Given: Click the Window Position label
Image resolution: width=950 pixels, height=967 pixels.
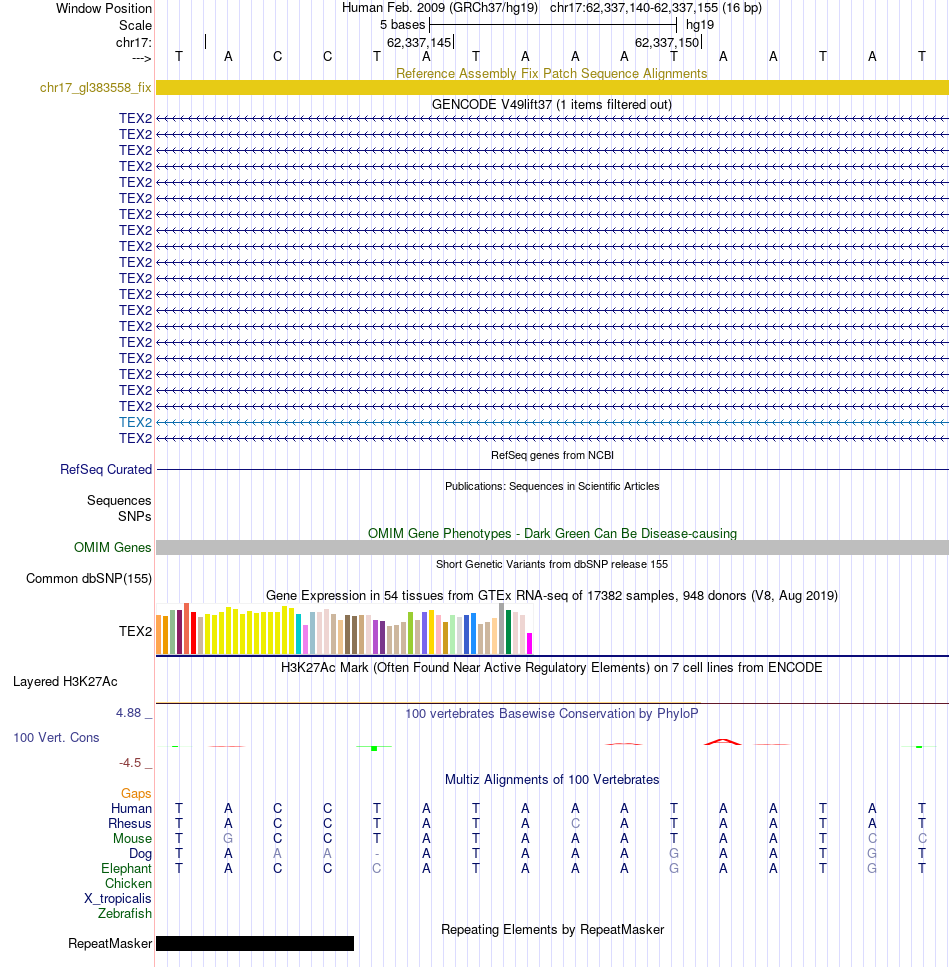Looking at the screenshot, I should (104, 9).
